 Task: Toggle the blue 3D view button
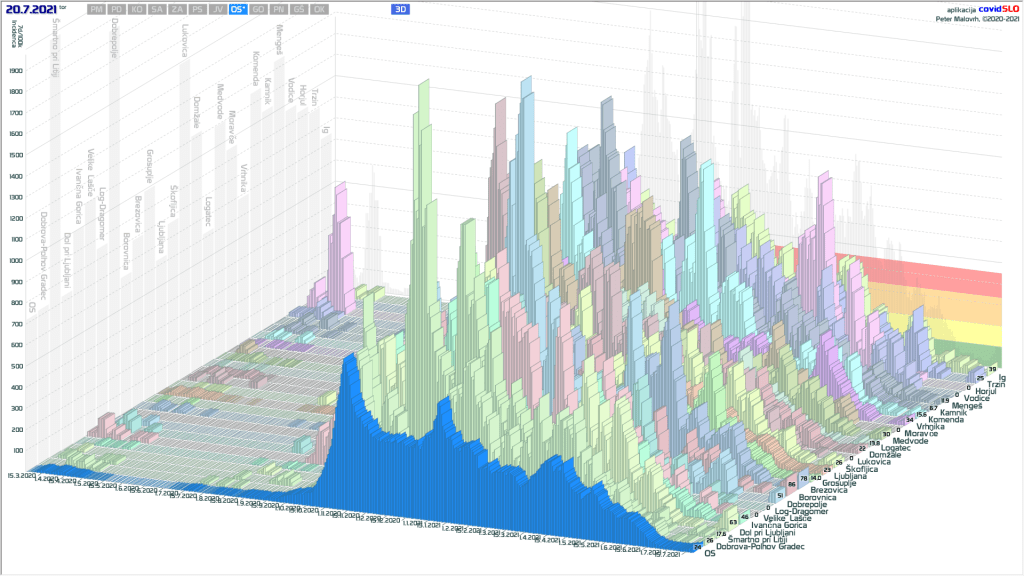pos(400,9)
